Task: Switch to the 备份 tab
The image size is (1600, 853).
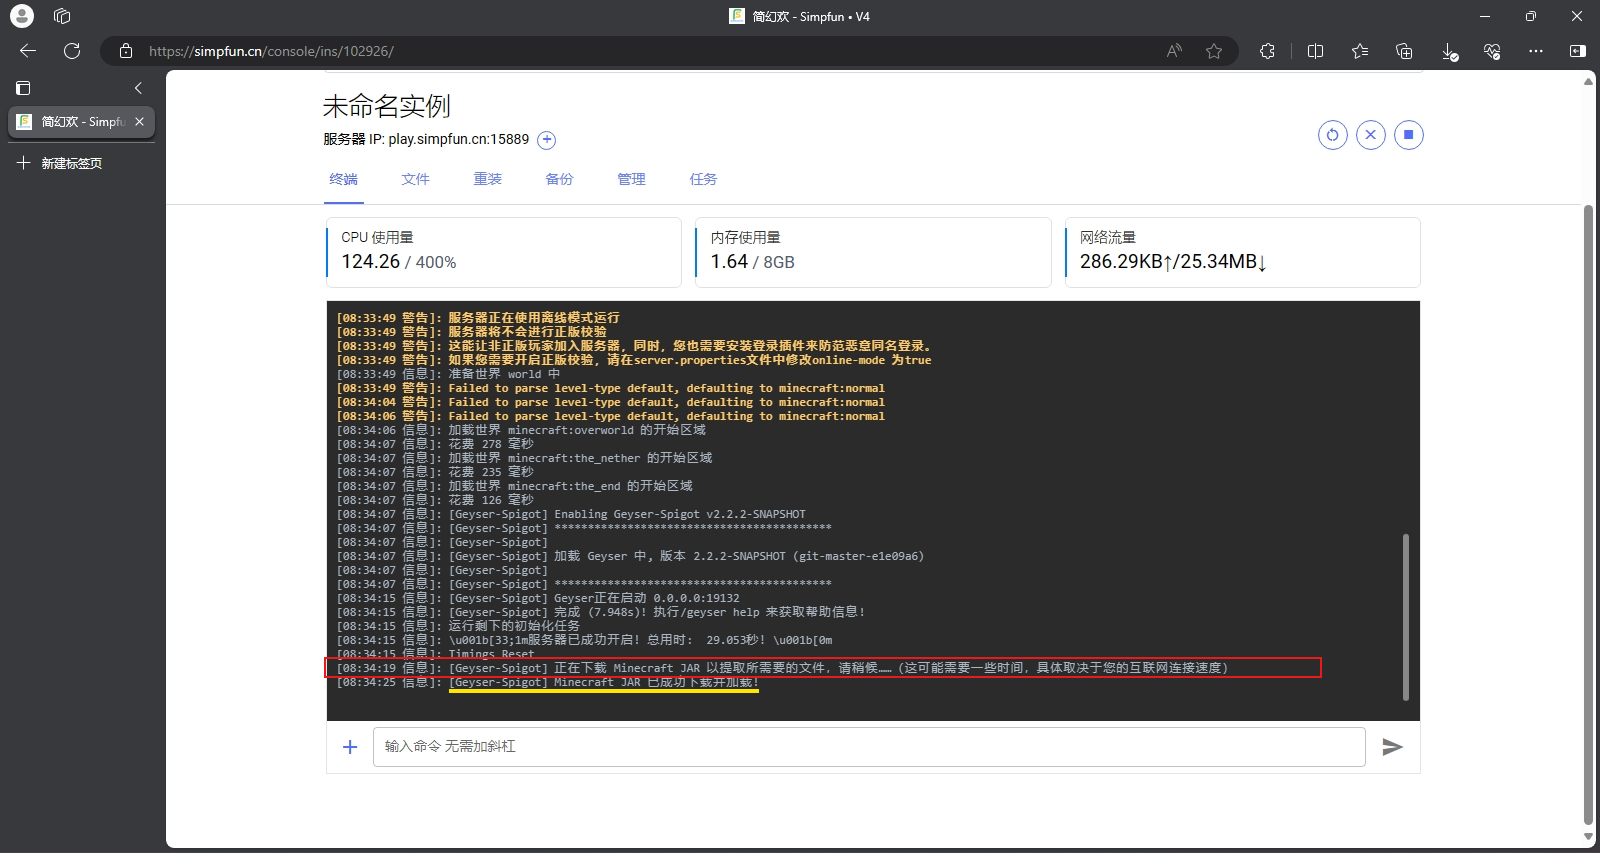Action: (559, 179)
